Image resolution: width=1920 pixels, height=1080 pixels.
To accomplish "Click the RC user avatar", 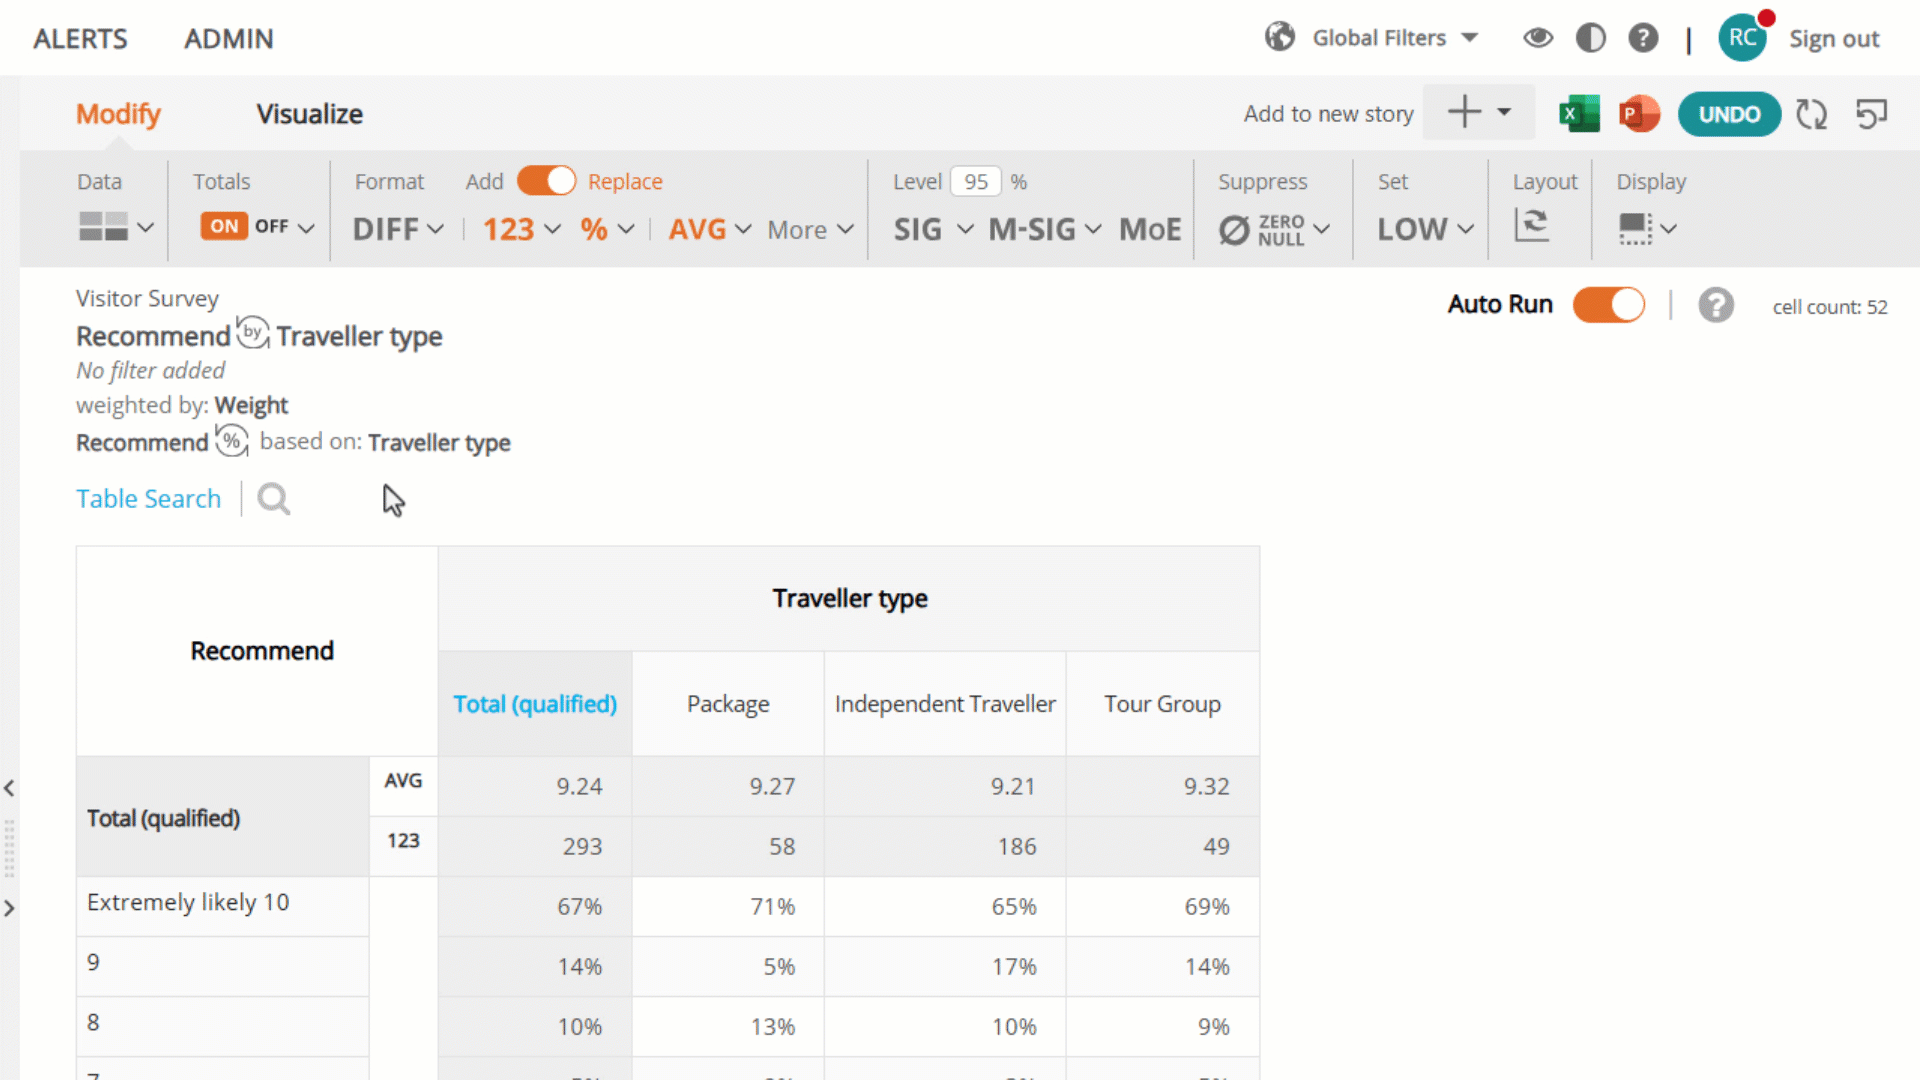I will coord(1742,38).
